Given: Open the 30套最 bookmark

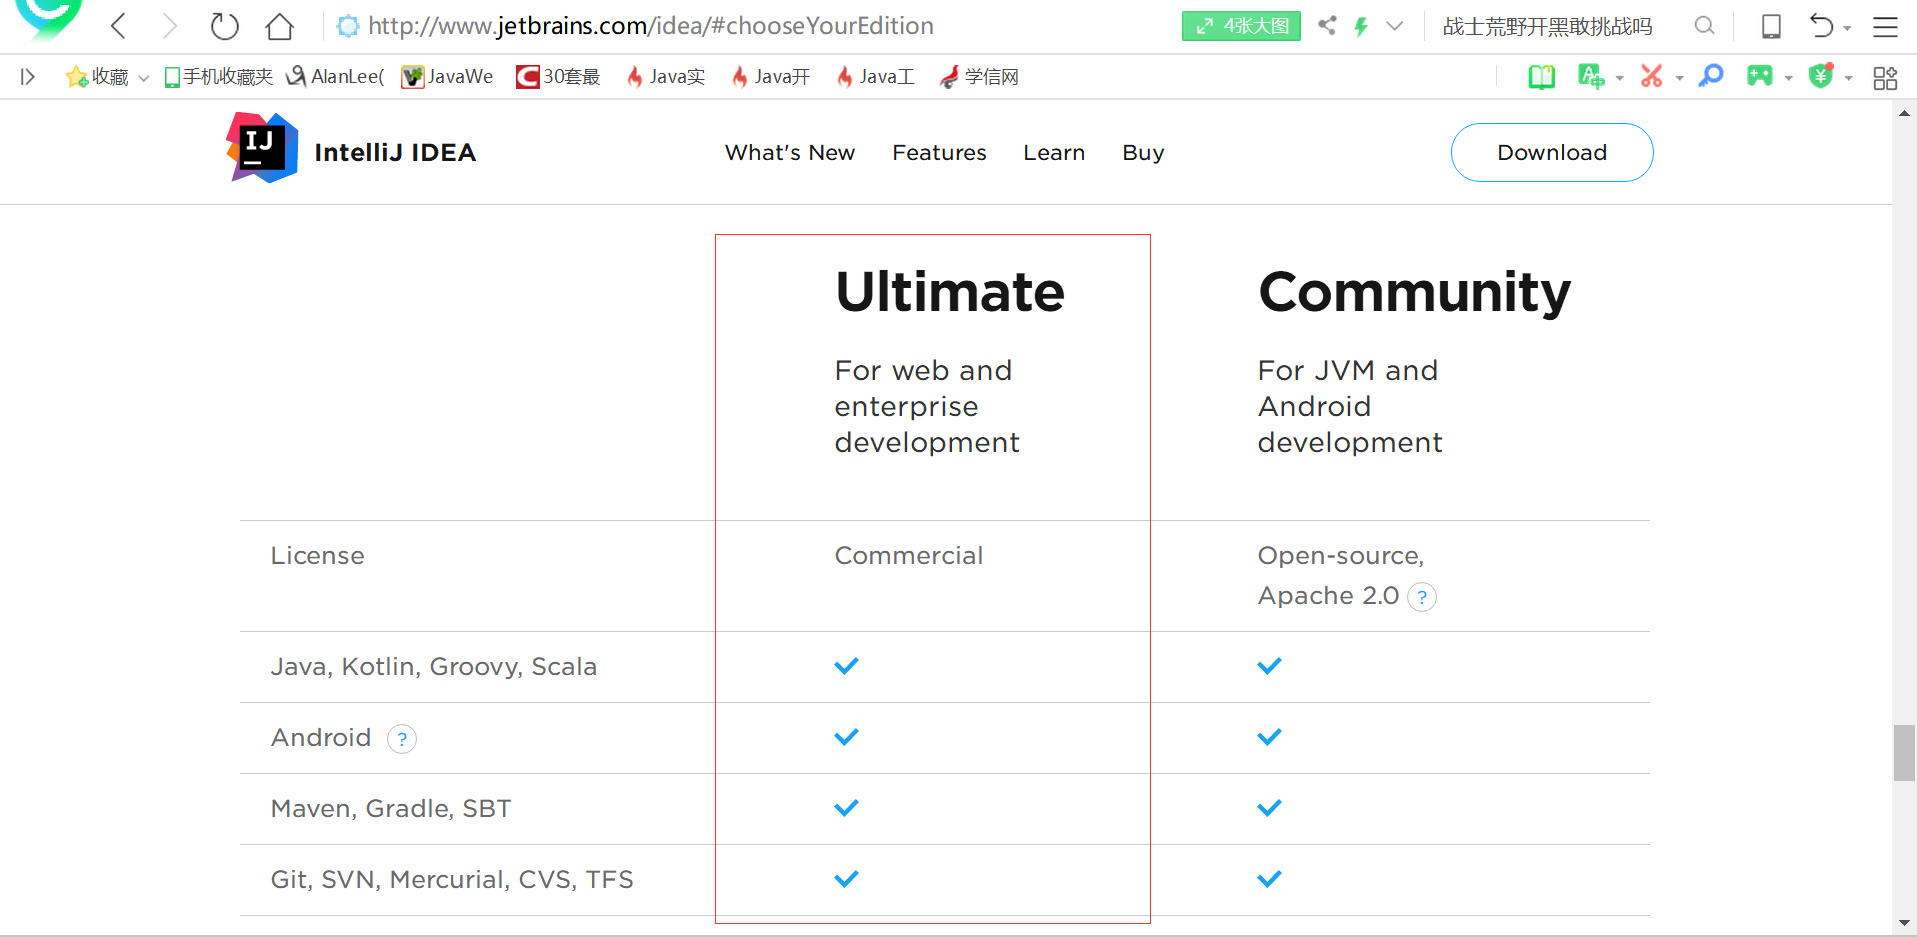Looking at the screenshot, I should pos(558,77).
